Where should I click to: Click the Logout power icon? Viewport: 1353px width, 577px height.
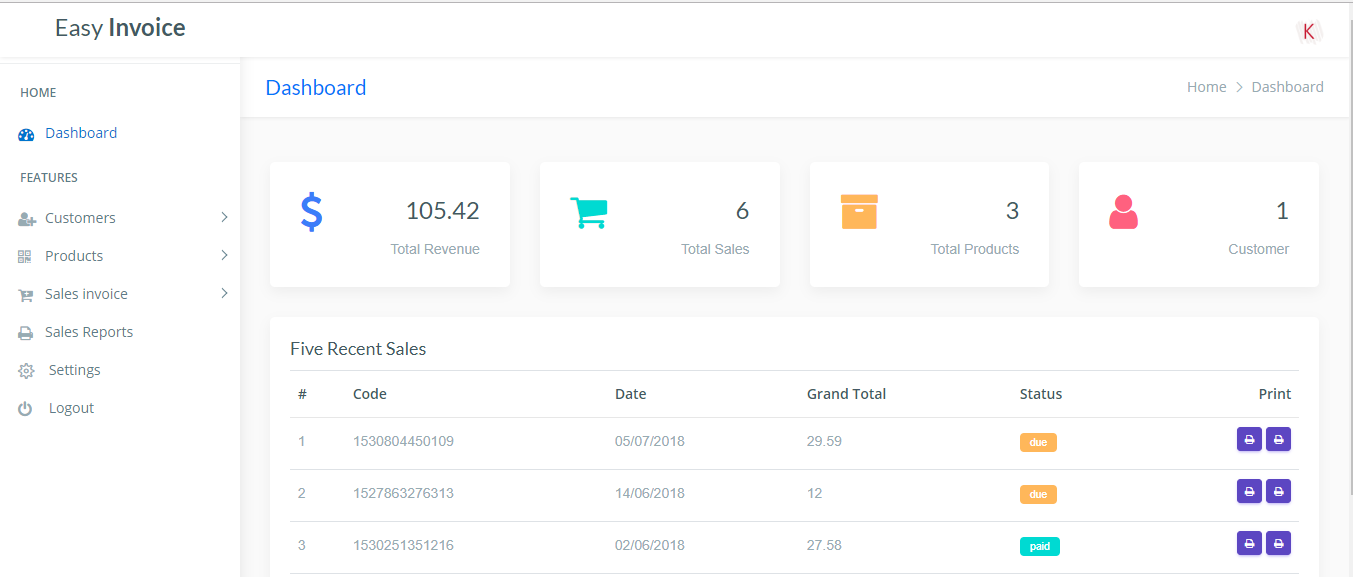point(26,409)
